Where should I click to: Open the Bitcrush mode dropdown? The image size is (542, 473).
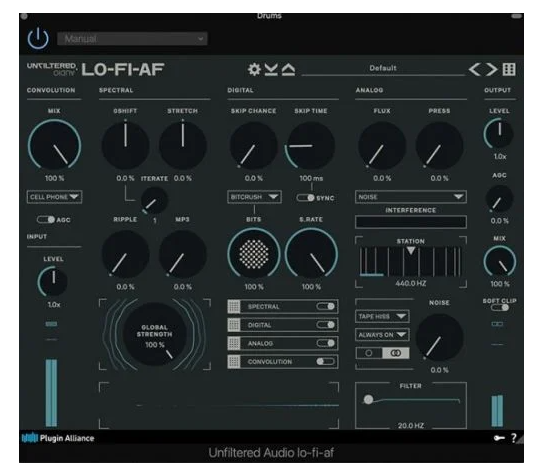click(254, 197)
